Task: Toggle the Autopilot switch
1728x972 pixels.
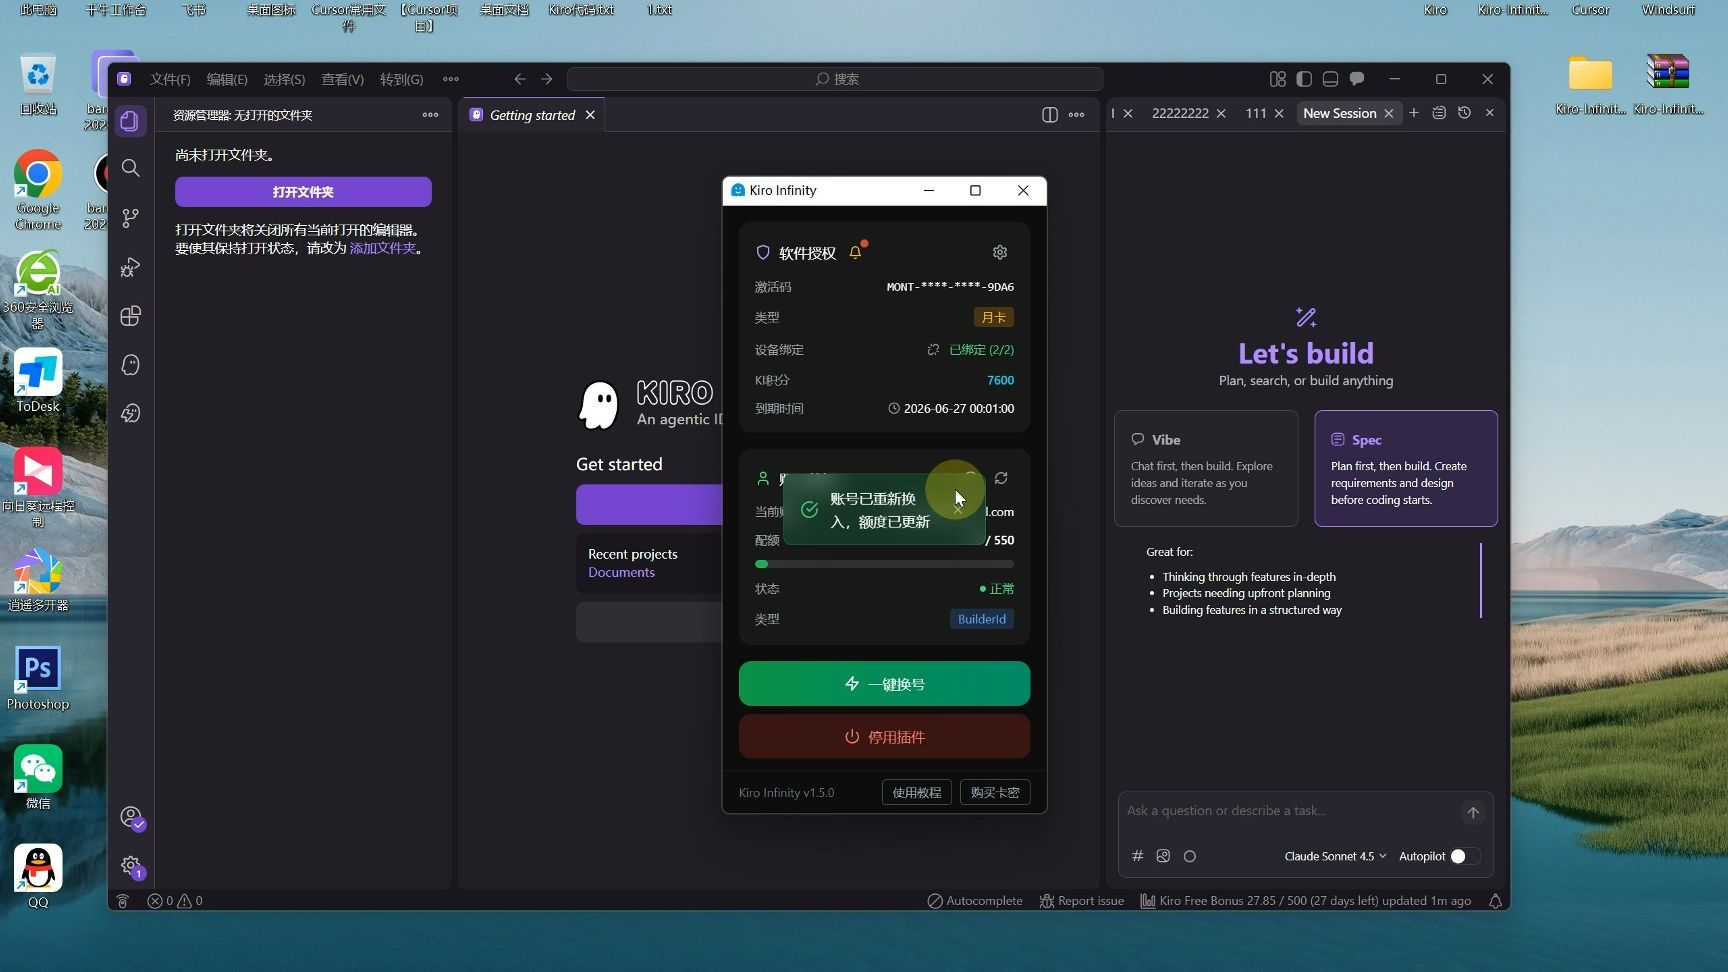Action: (x=1465, y=856)
